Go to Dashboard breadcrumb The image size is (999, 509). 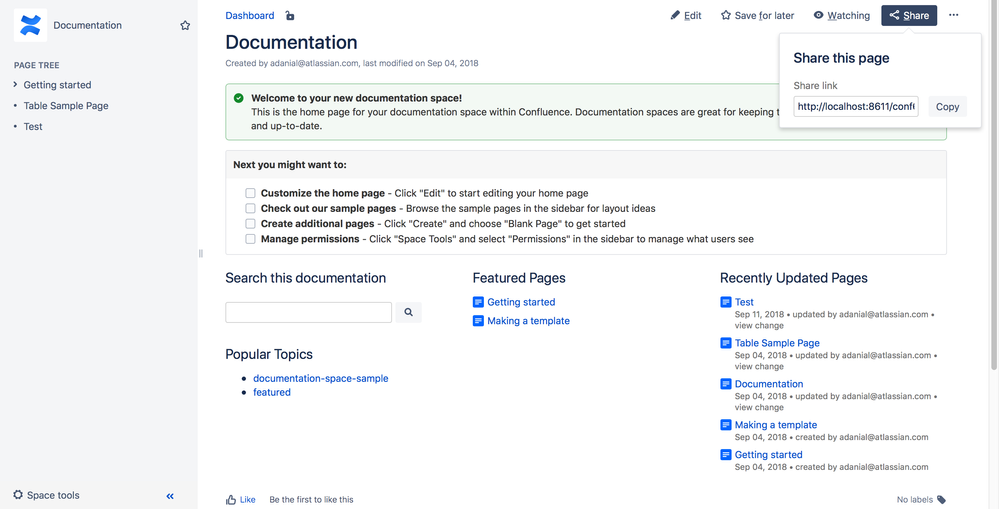coord(250,15)
